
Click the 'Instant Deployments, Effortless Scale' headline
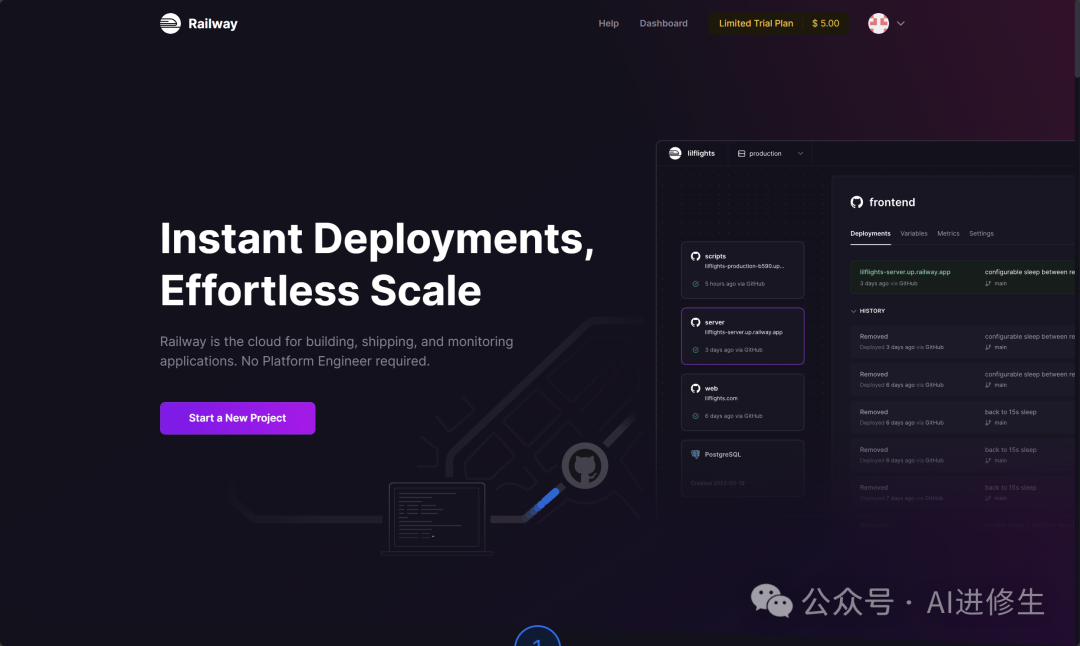(377, 264)
